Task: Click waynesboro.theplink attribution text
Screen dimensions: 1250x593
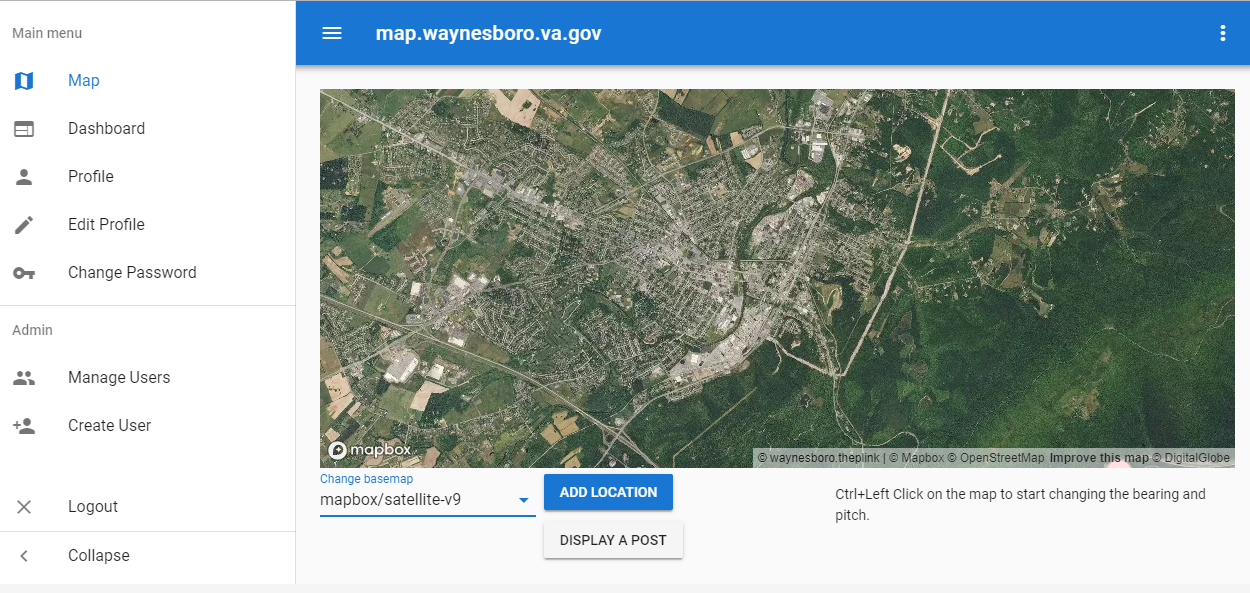Action: click(818, 458)
